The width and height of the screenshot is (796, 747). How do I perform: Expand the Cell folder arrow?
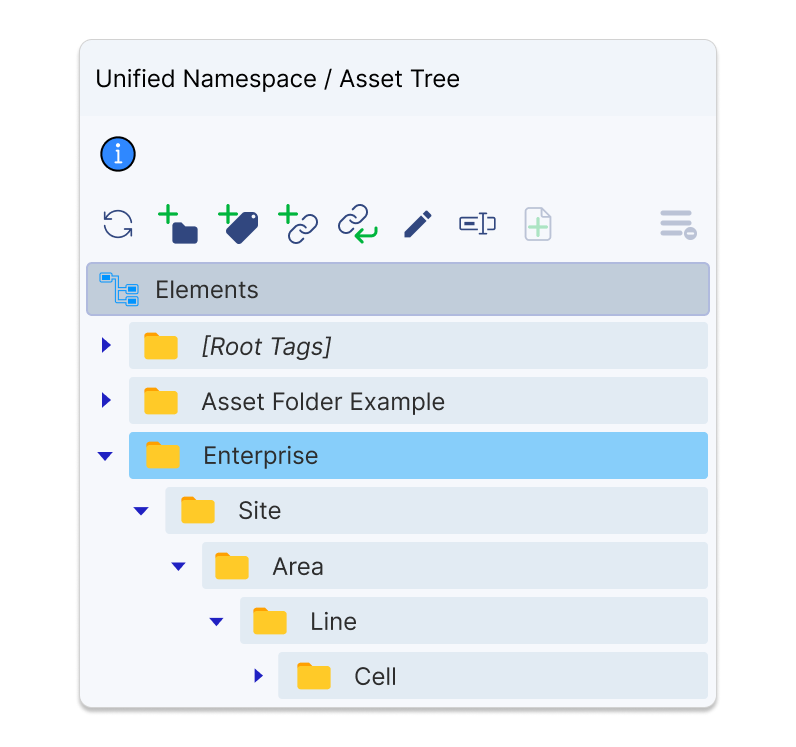[x=258, y=676]
